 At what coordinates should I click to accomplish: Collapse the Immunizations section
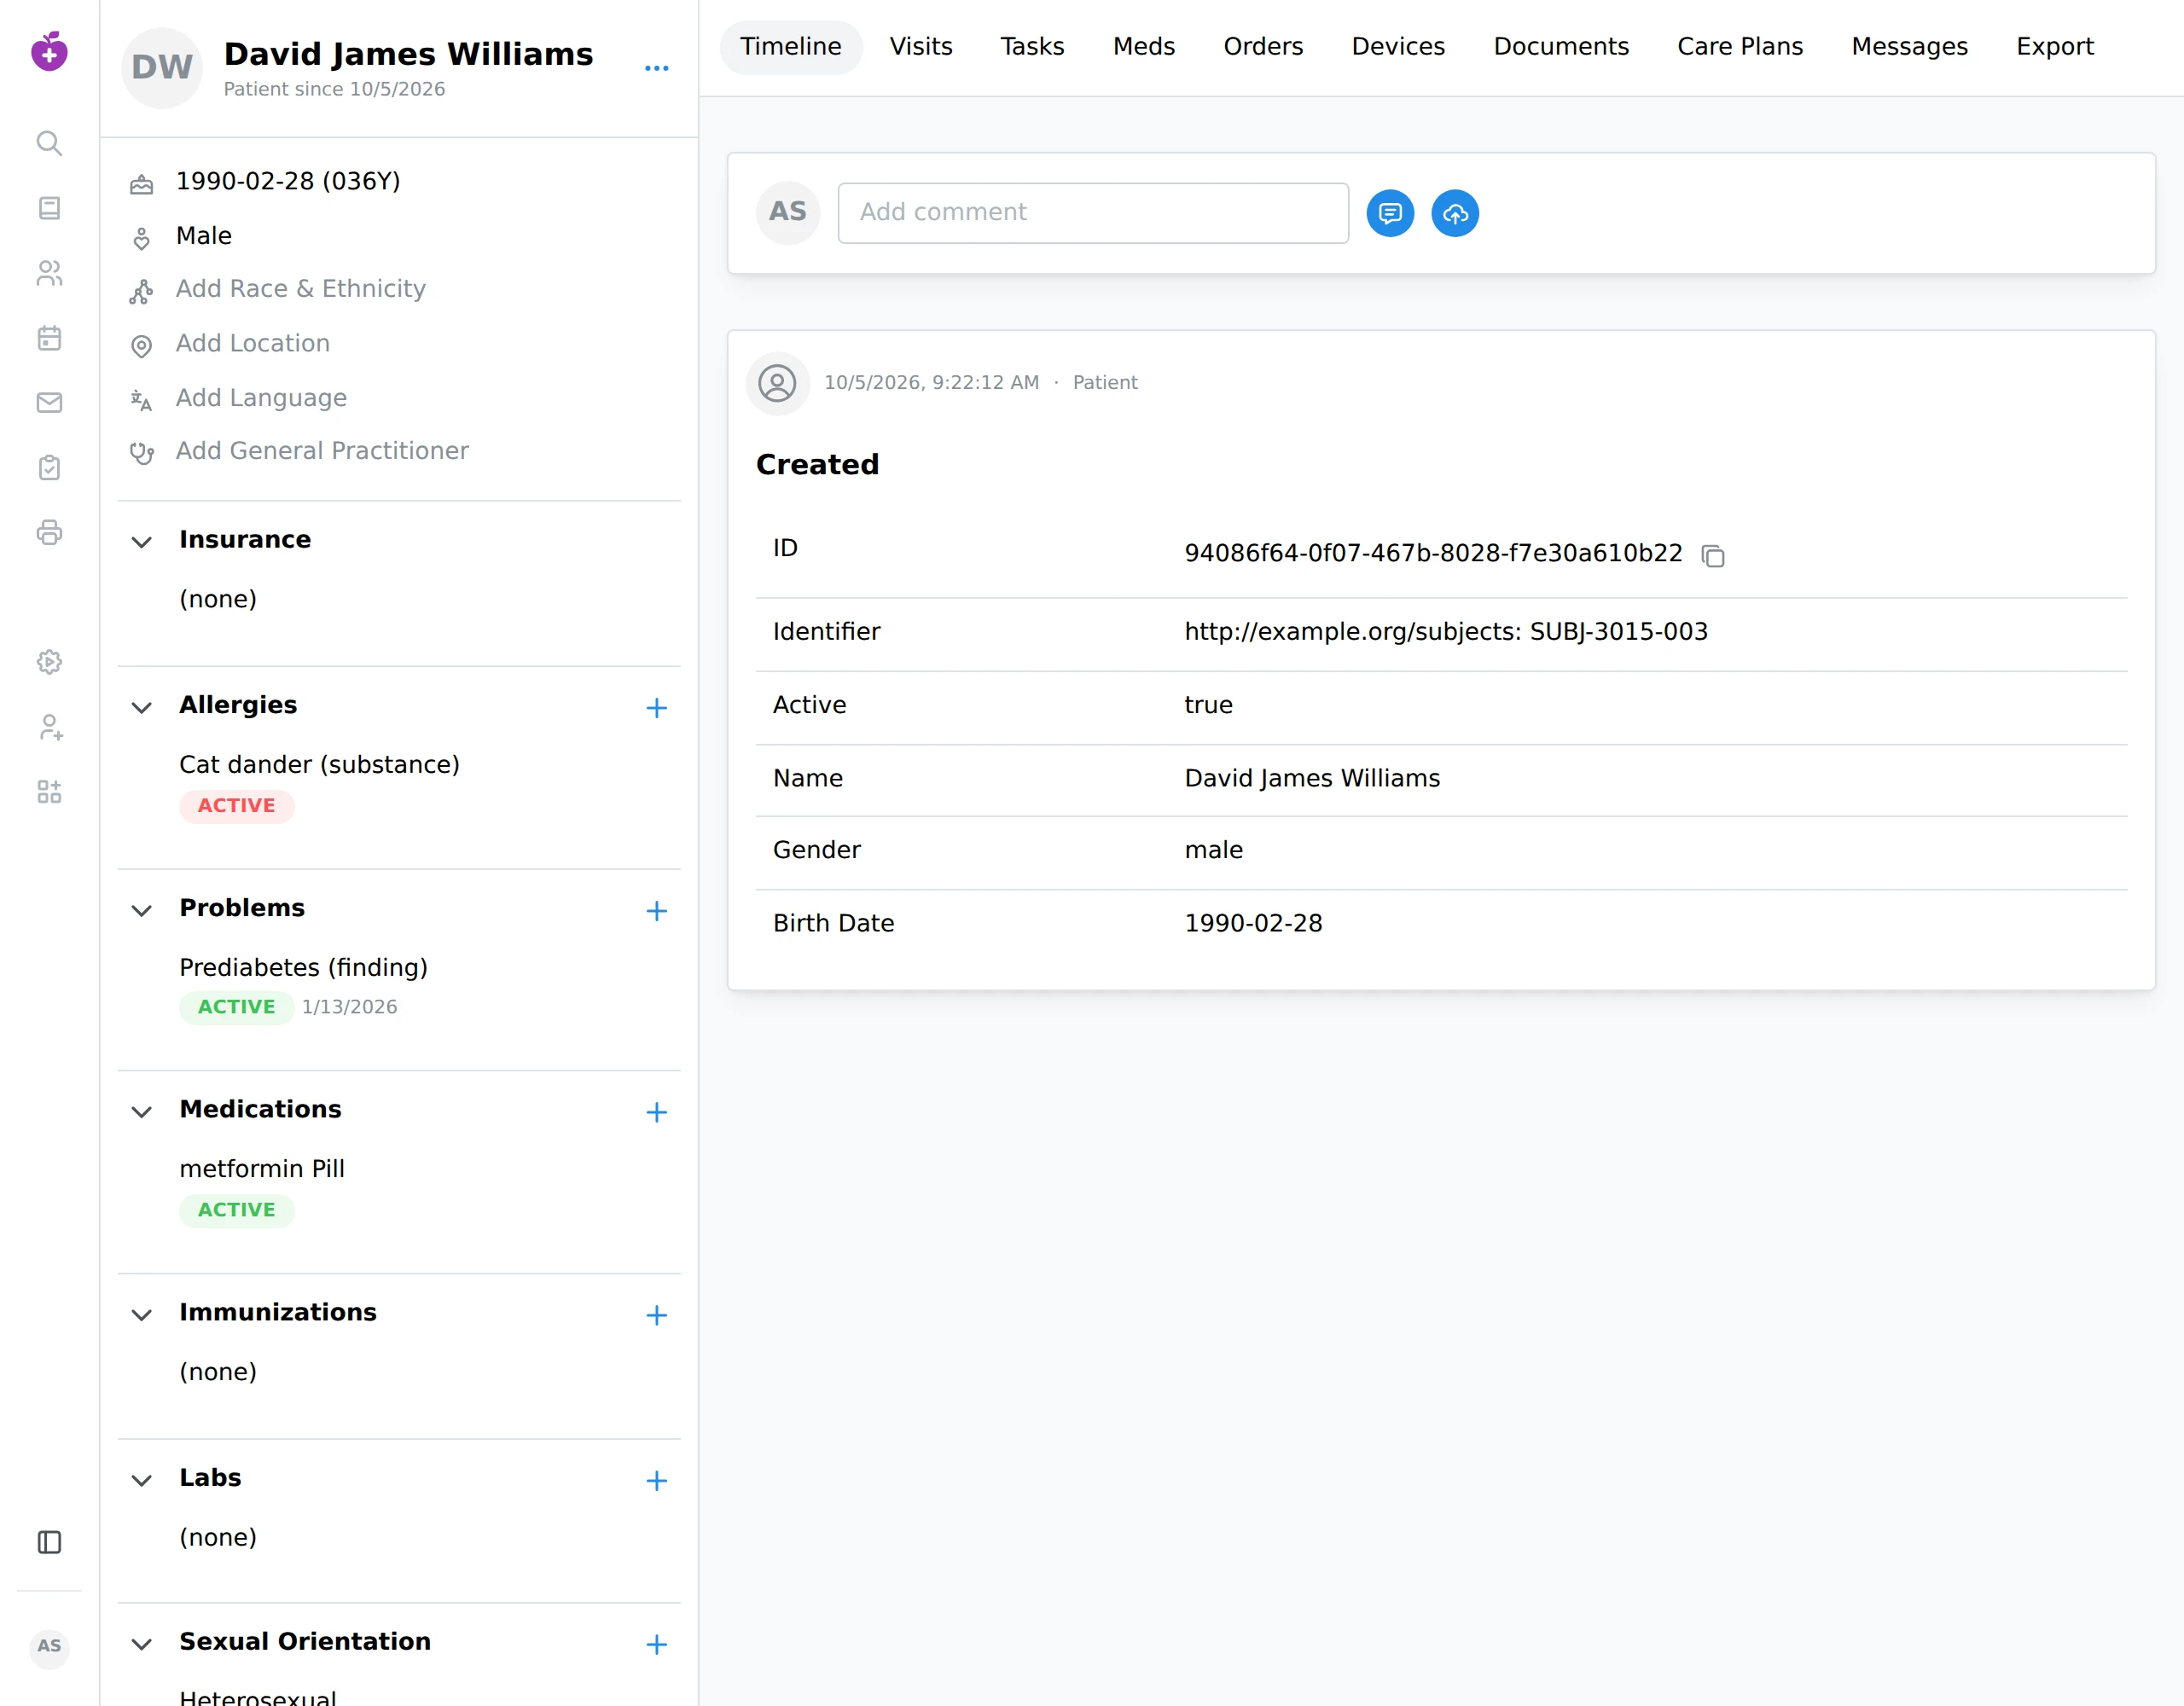[142, 1315]
